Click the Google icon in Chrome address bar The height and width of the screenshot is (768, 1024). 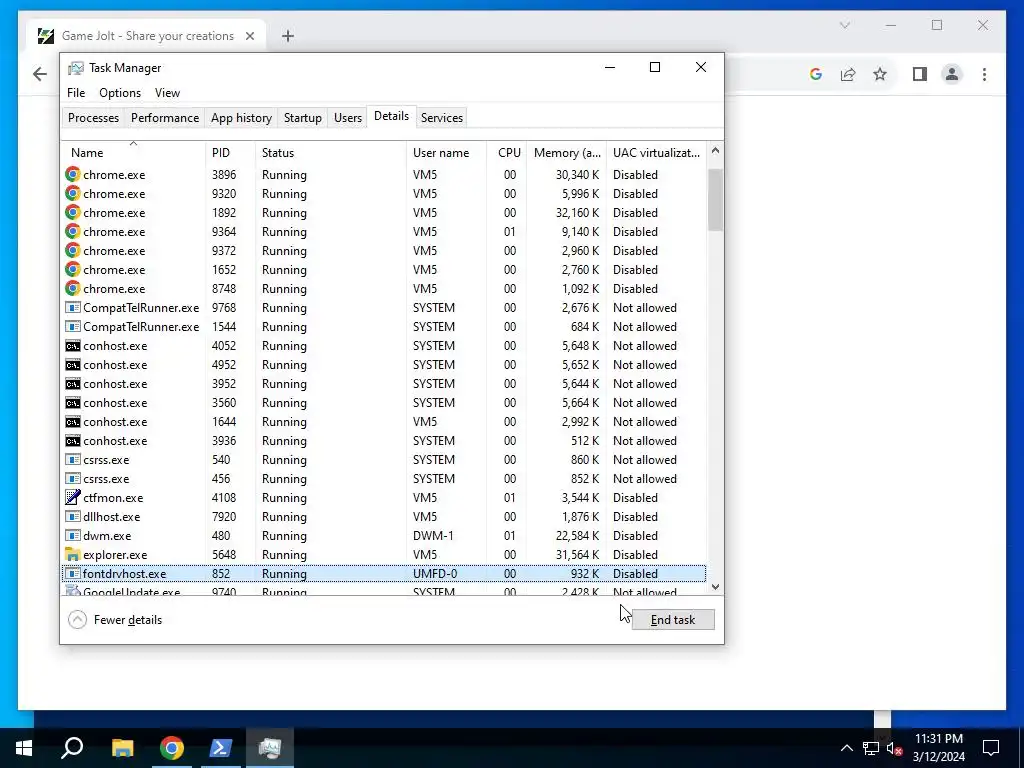point(816,74)
